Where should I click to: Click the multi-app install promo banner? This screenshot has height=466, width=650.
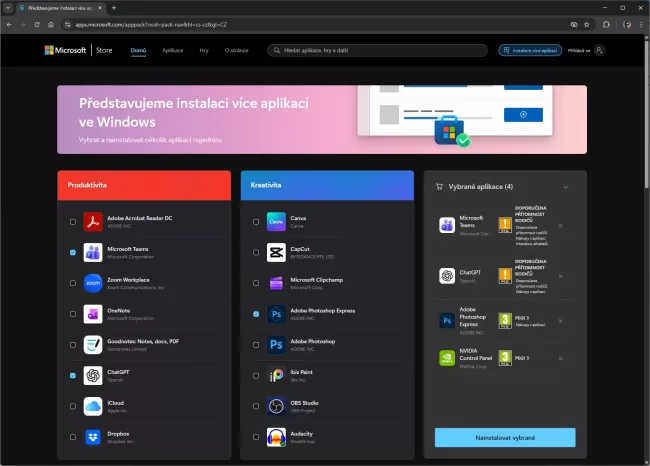(322, 119)
